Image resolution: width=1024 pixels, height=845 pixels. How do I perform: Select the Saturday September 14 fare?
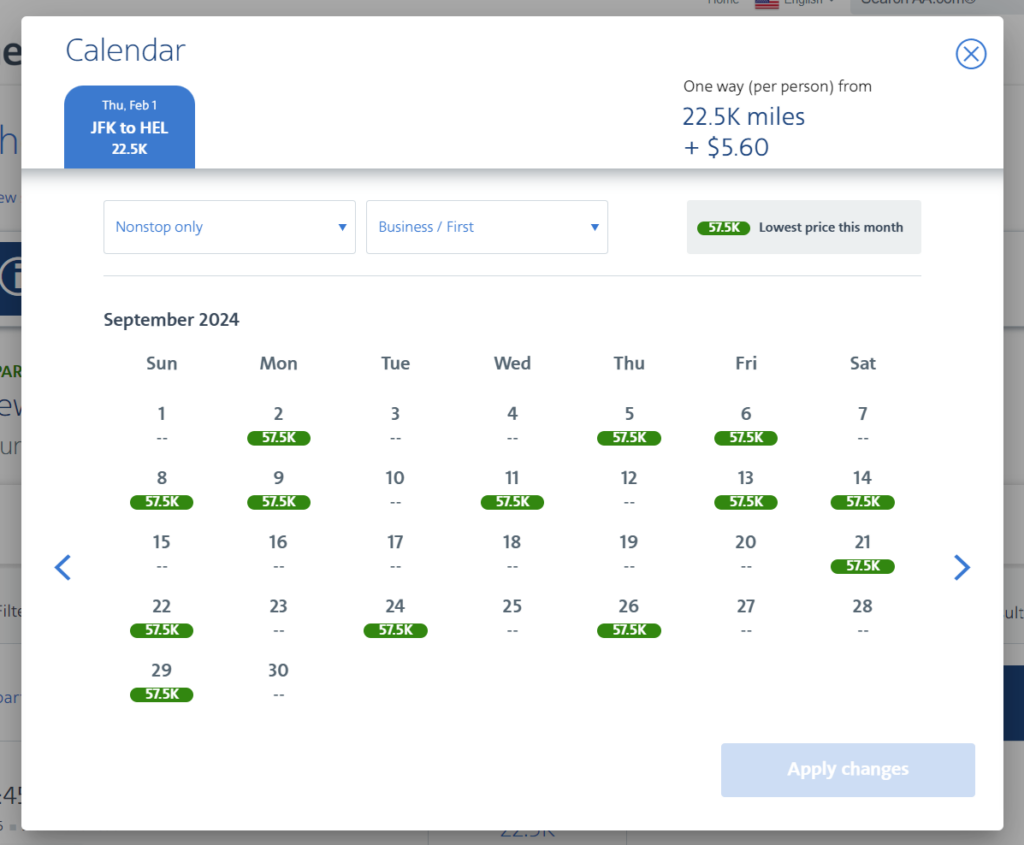862,502
